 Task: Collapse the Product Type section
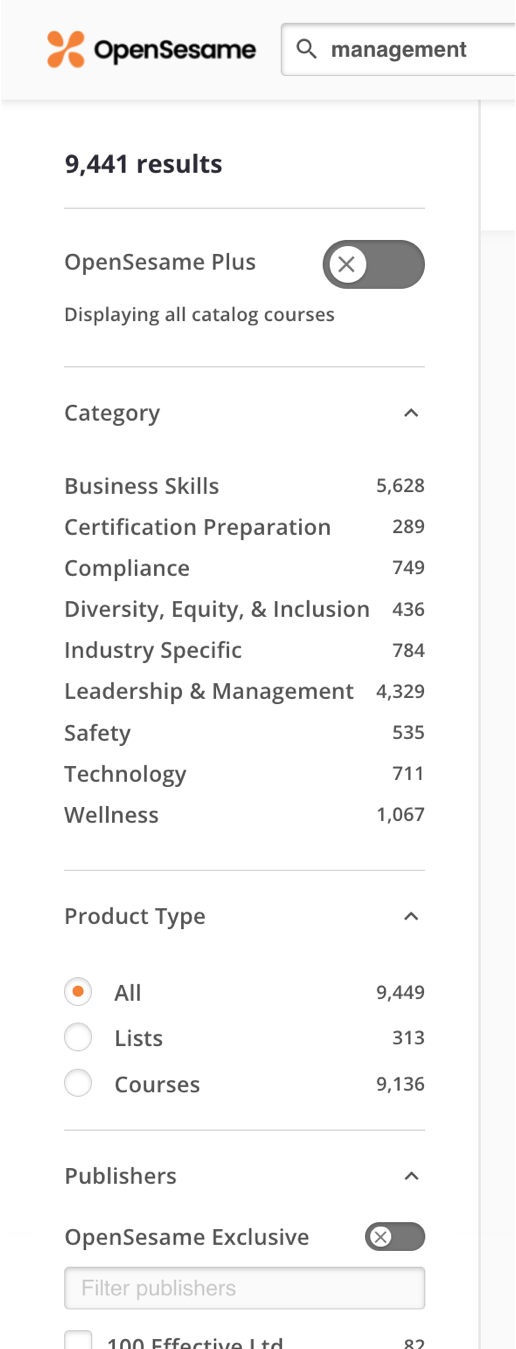pyautogui.click(x=411, y=916)
